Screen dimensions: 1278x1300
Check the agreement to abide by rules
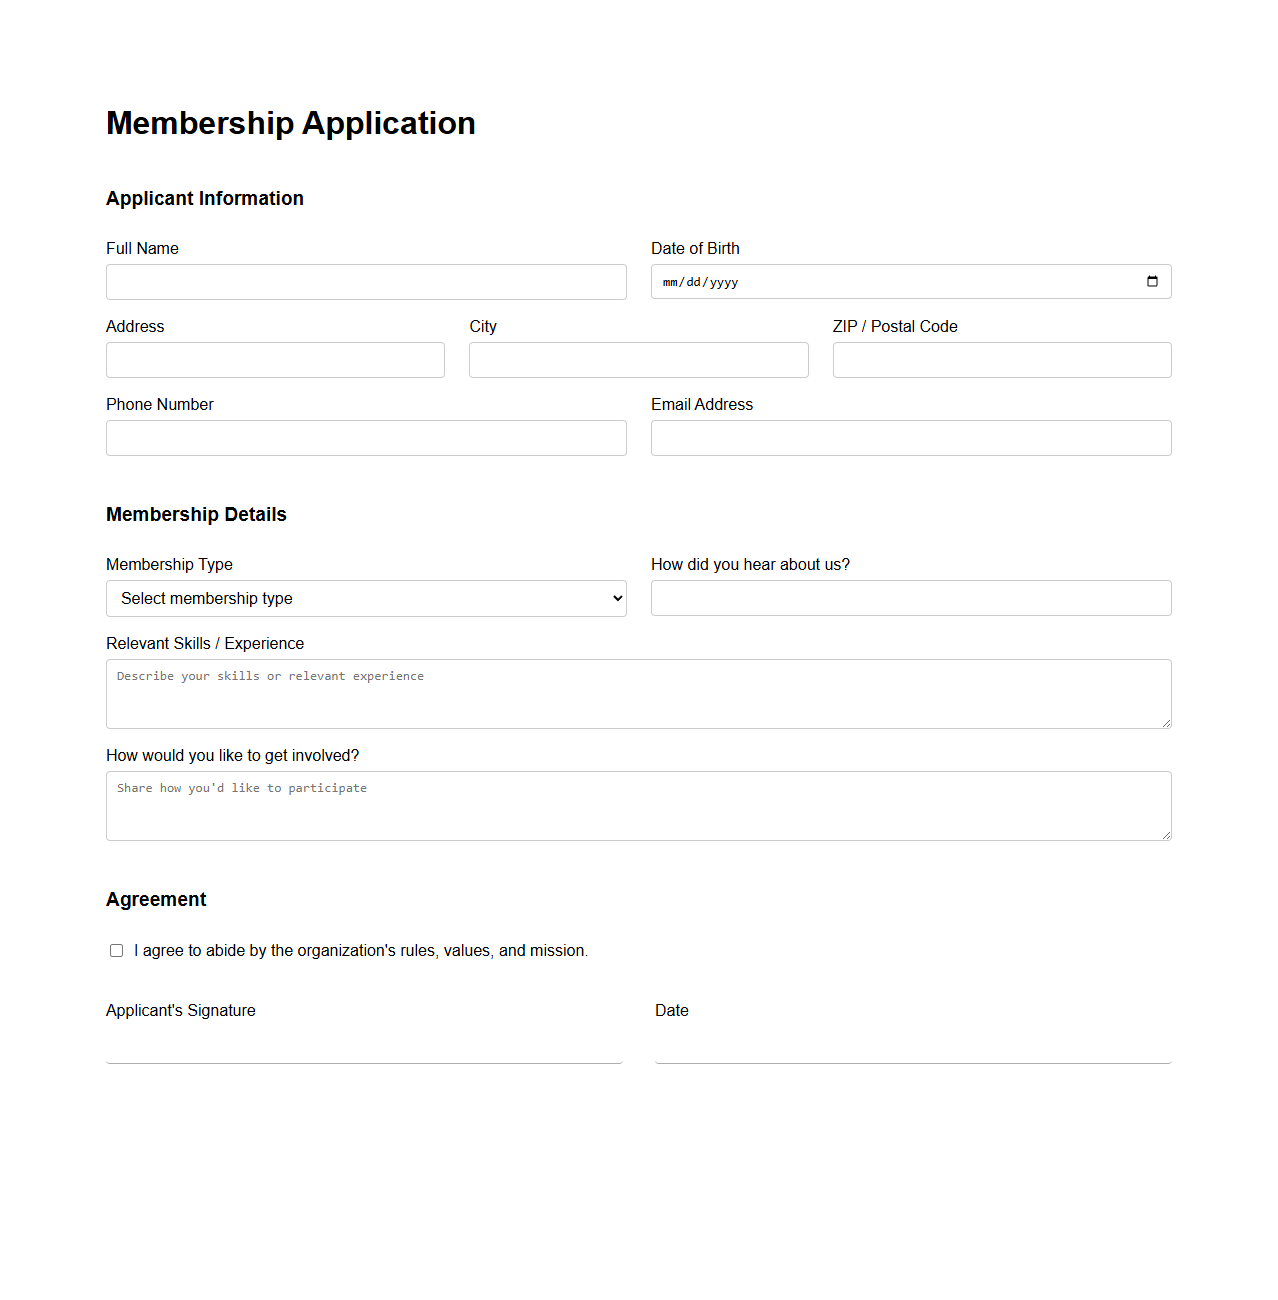click(x=116, y=950)
